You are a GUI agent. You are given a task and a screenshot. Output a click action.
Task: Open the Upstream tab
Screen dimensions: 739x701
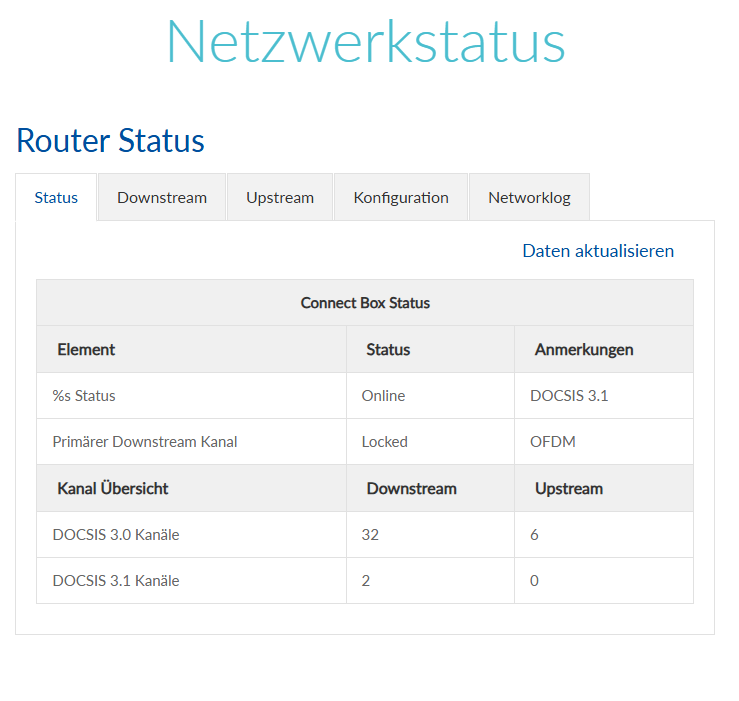280,197
